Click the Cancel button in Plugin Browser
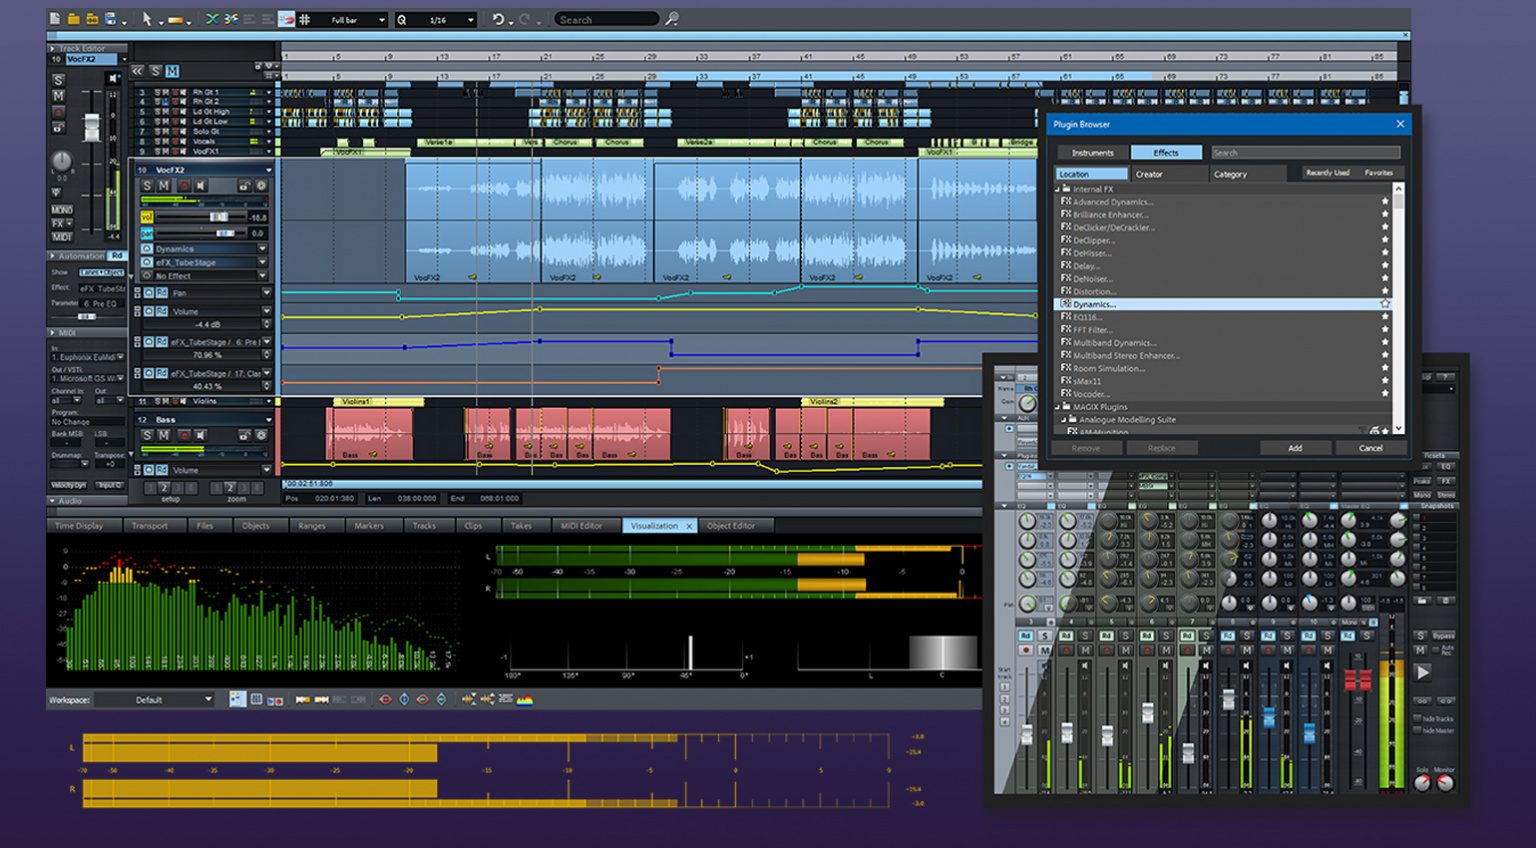Image resolution: width=1536 pixels, height=848 pixels. (1370, 448)
